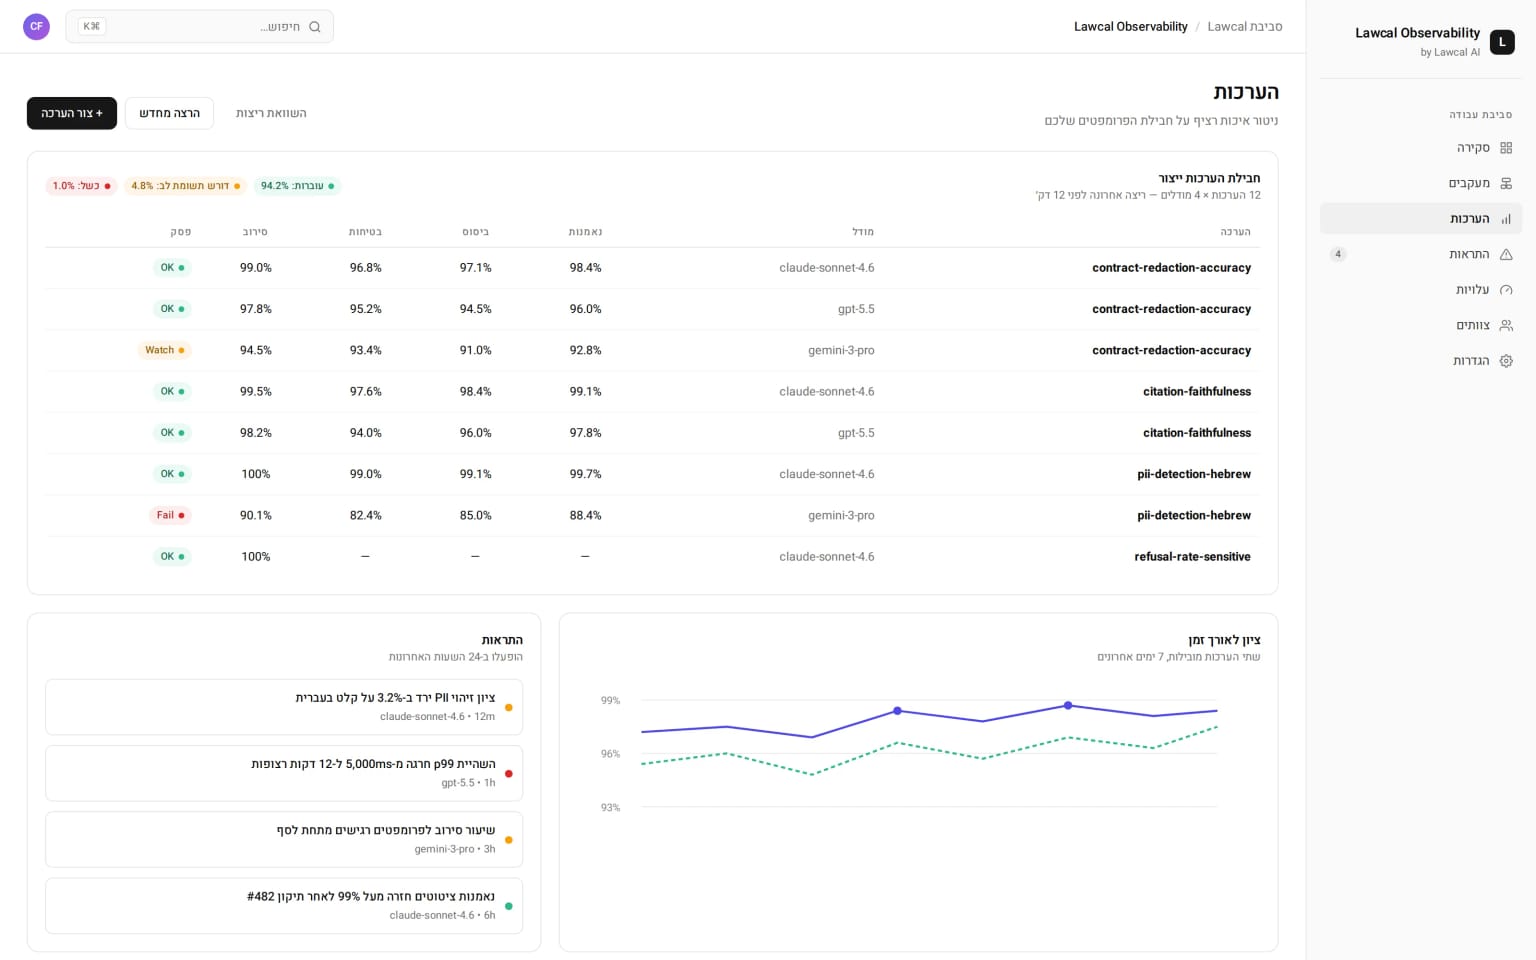Click the Lawcal L logo

1502,42
